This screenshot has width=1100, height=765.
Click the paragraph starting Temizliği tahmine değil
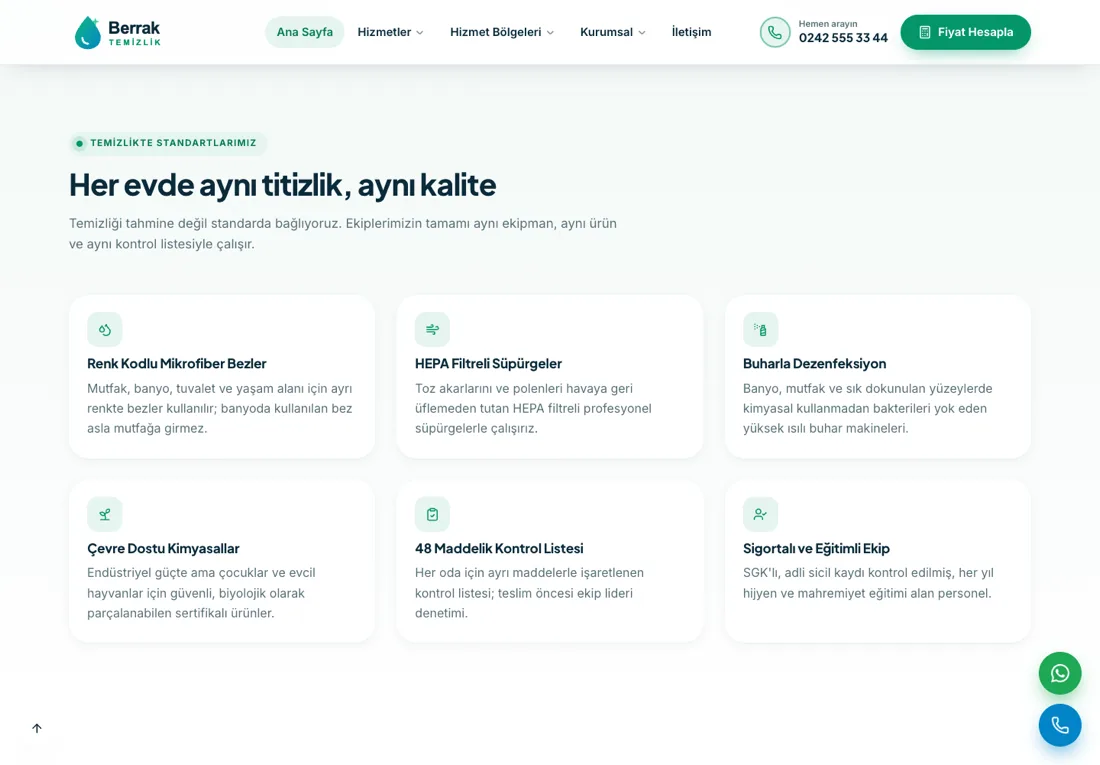point(343,234)
